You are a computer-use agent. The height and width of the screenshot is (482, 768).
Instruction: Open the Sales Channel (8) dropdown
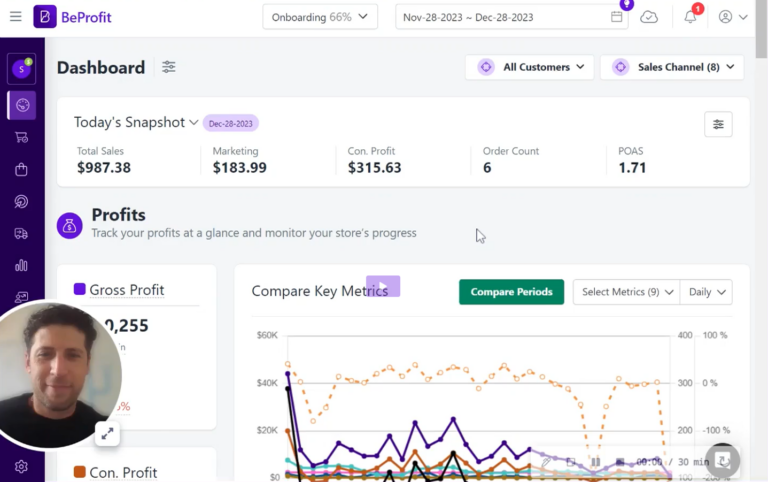coord(672,67)
